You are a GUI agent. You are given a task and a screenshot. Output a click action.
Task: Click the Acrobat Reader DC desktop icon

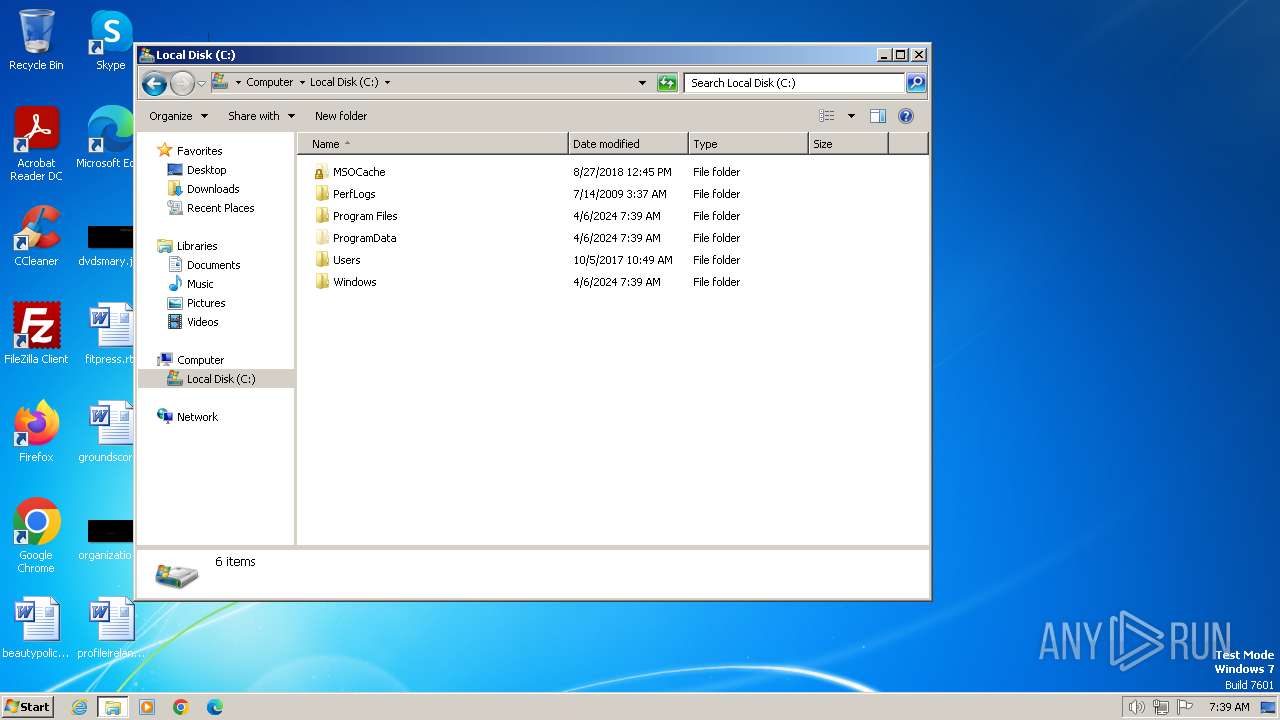point(36,144)
